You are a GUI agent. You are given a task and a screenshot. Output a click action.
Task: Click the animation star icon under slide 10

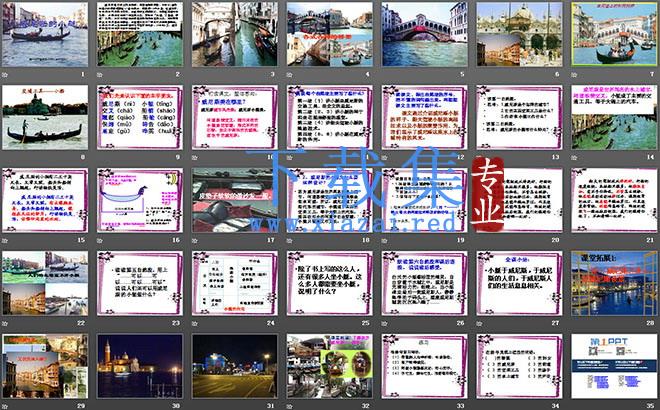(x=194, y=157)
